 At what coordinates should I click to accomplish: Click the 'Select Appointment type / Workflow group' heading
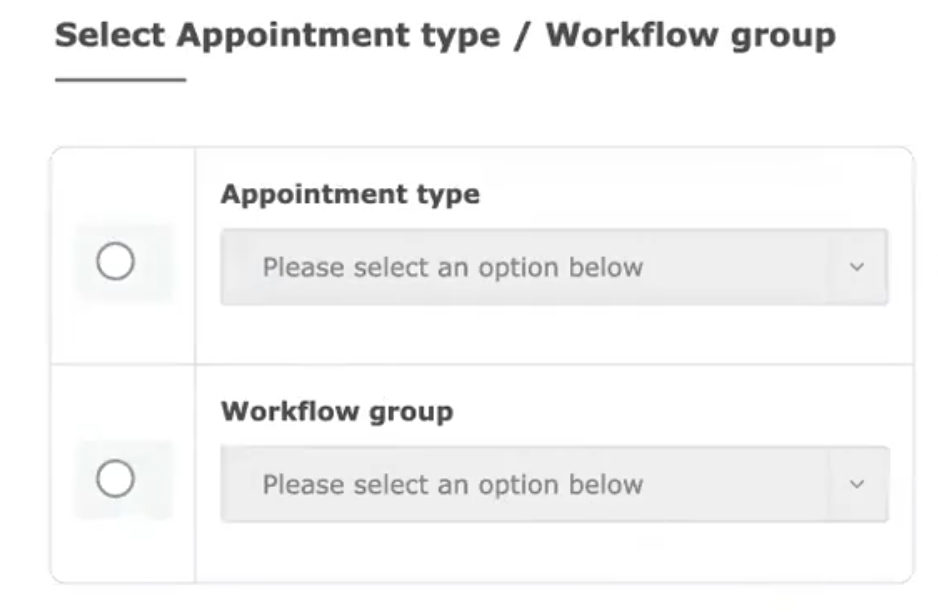tap(445, 36)
